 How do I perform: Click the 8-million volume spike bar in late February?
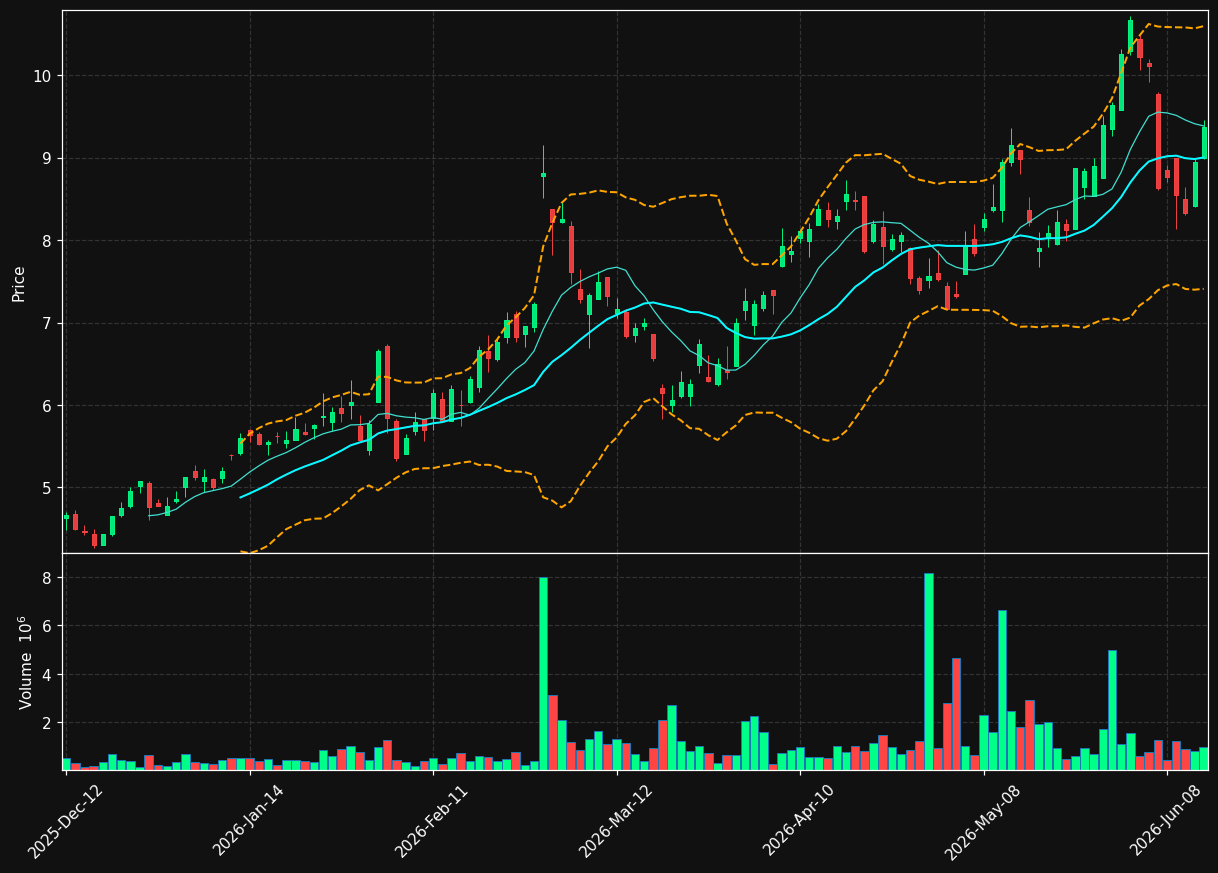pos(543,674)
